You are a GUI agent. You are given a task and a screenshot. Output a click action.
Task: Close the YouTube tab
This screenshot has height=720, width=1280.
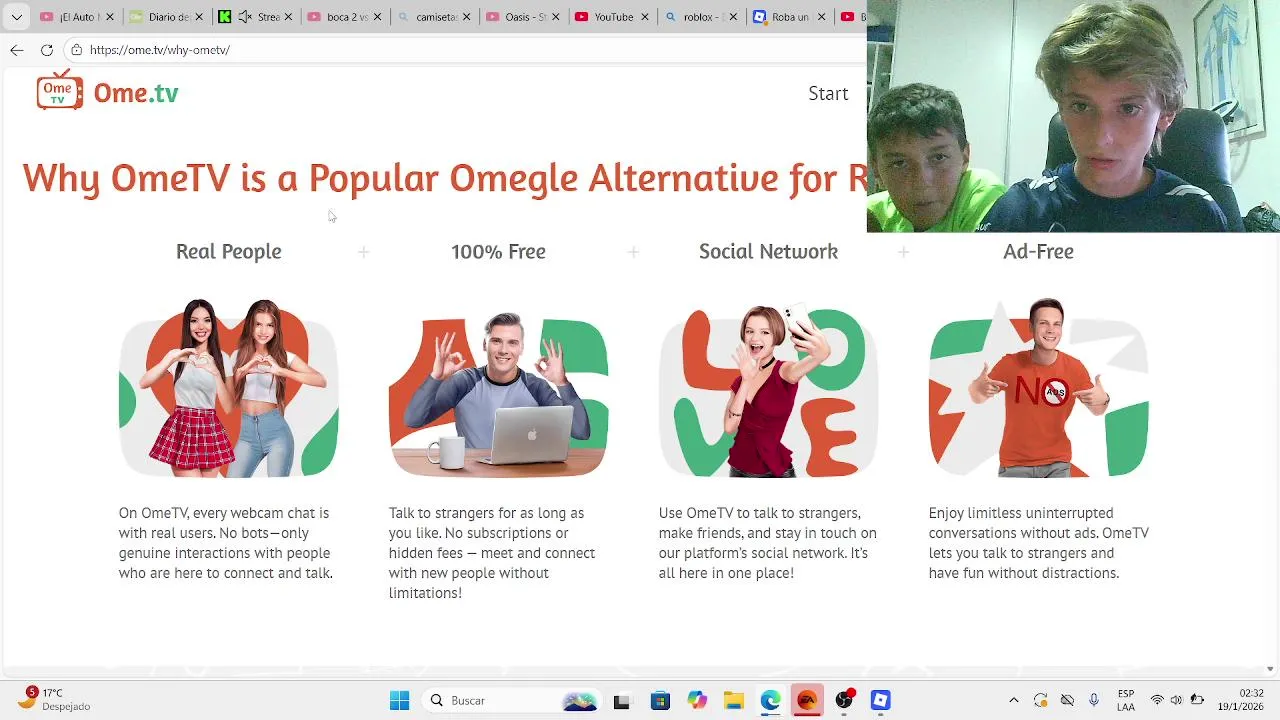pyautogui.click(x=644, y=17)
